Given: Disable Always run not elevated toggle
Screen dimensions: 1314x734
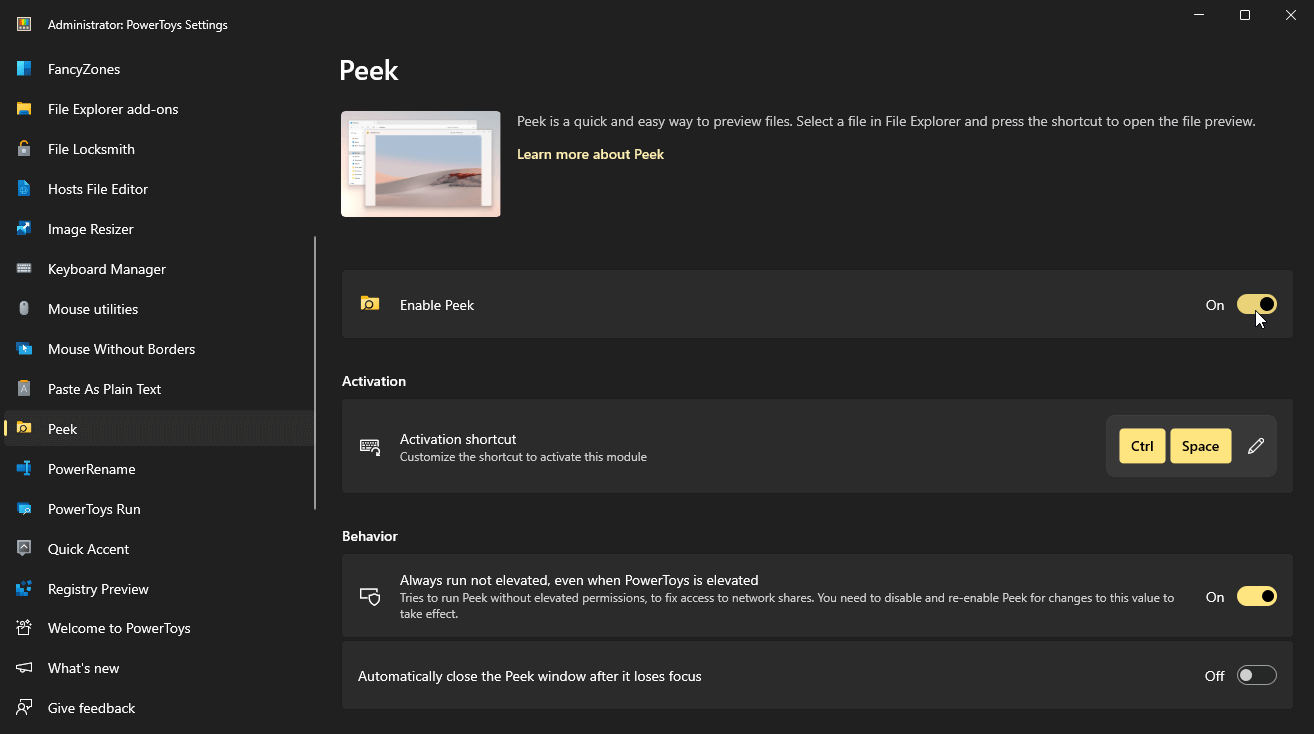Looking at the screenshot, I should pyautogui.click(x=1257, y=596).
